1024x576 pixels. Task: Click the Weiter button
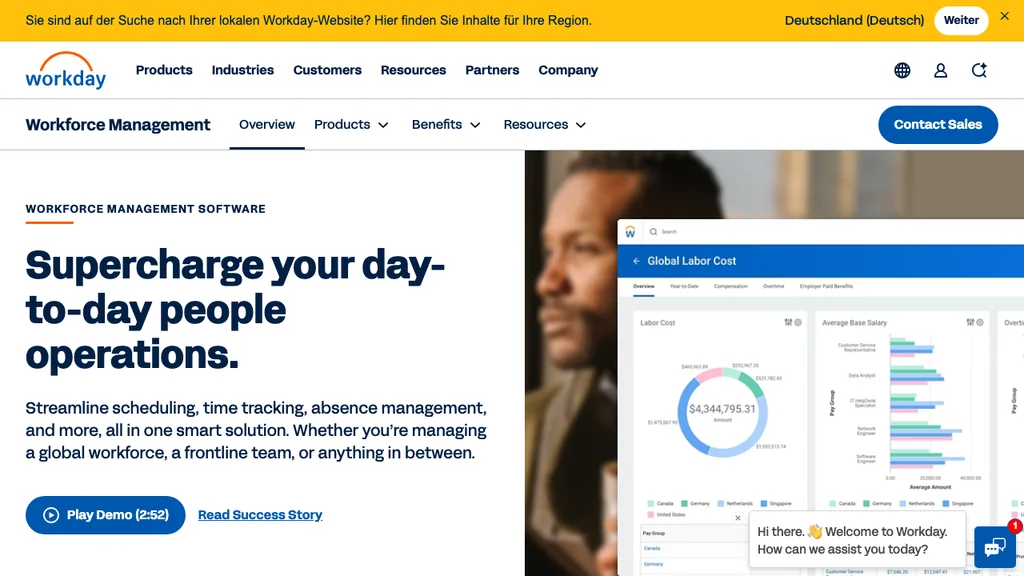tap(961, 20)
